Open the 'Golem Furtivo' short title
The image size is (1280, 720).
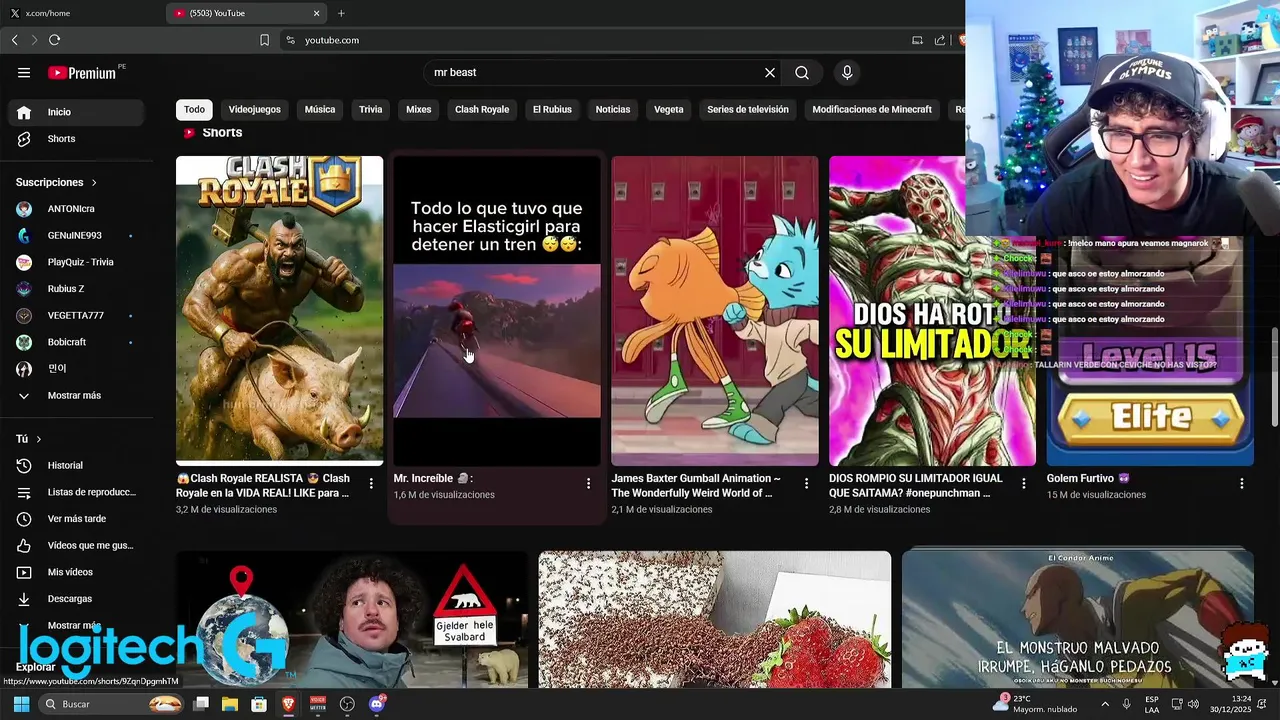[1088, 479]
